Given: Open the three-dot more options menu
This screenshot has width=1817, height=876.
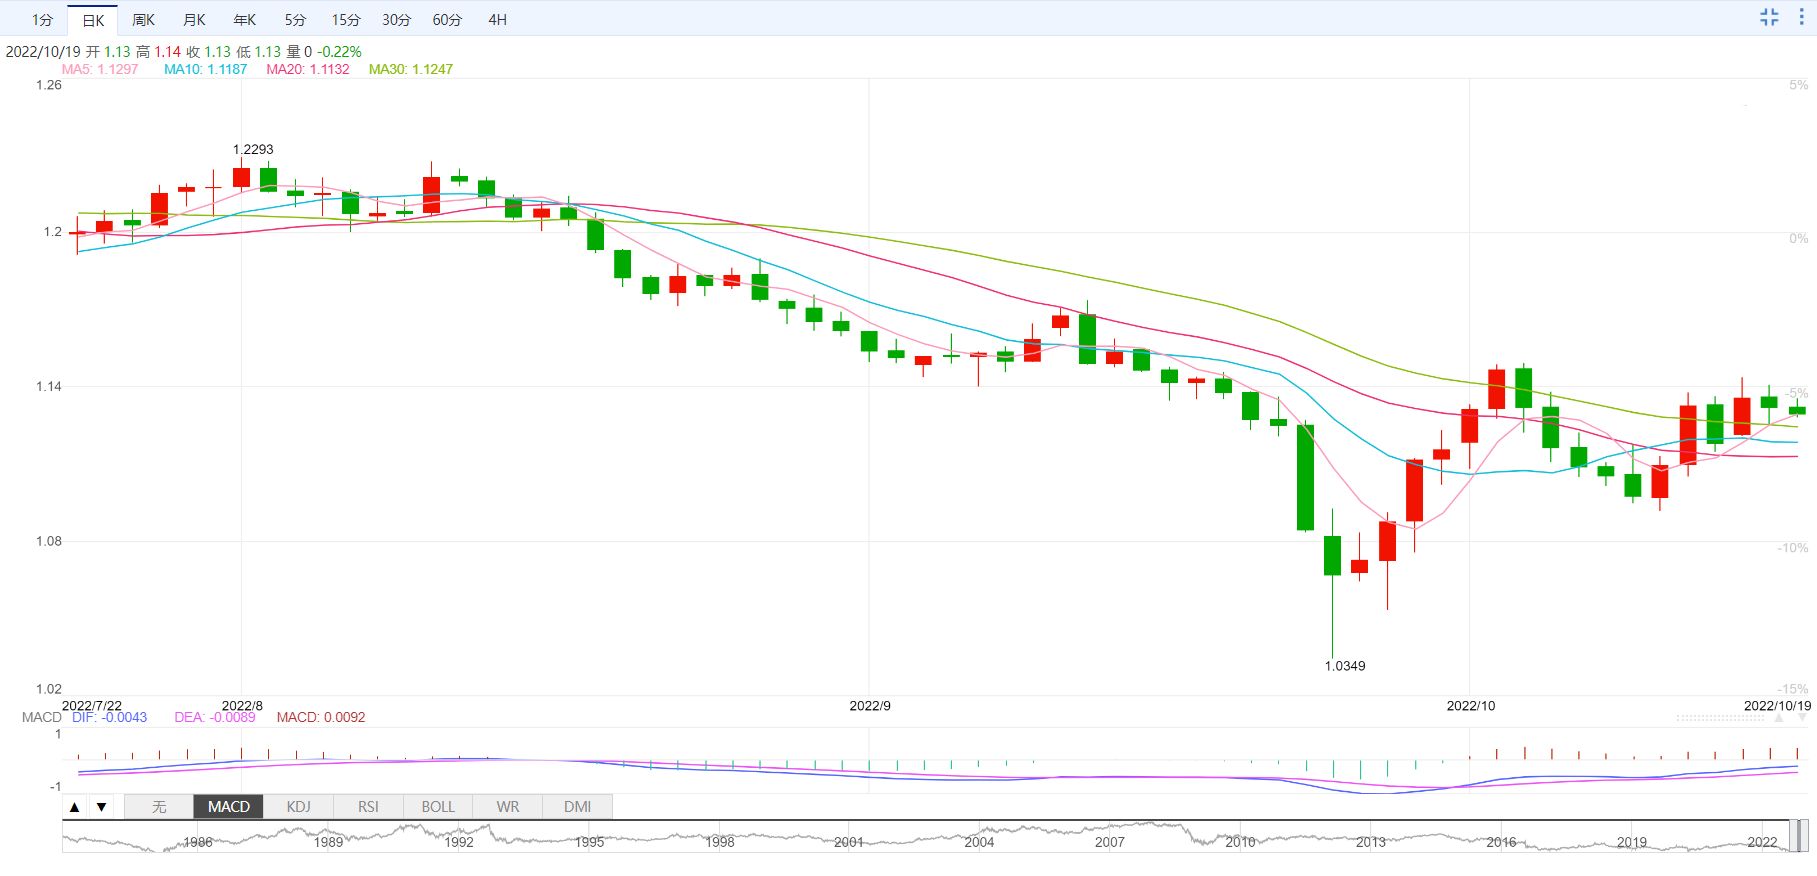Looking at the screenshot, I should [x=1801, y=17].
